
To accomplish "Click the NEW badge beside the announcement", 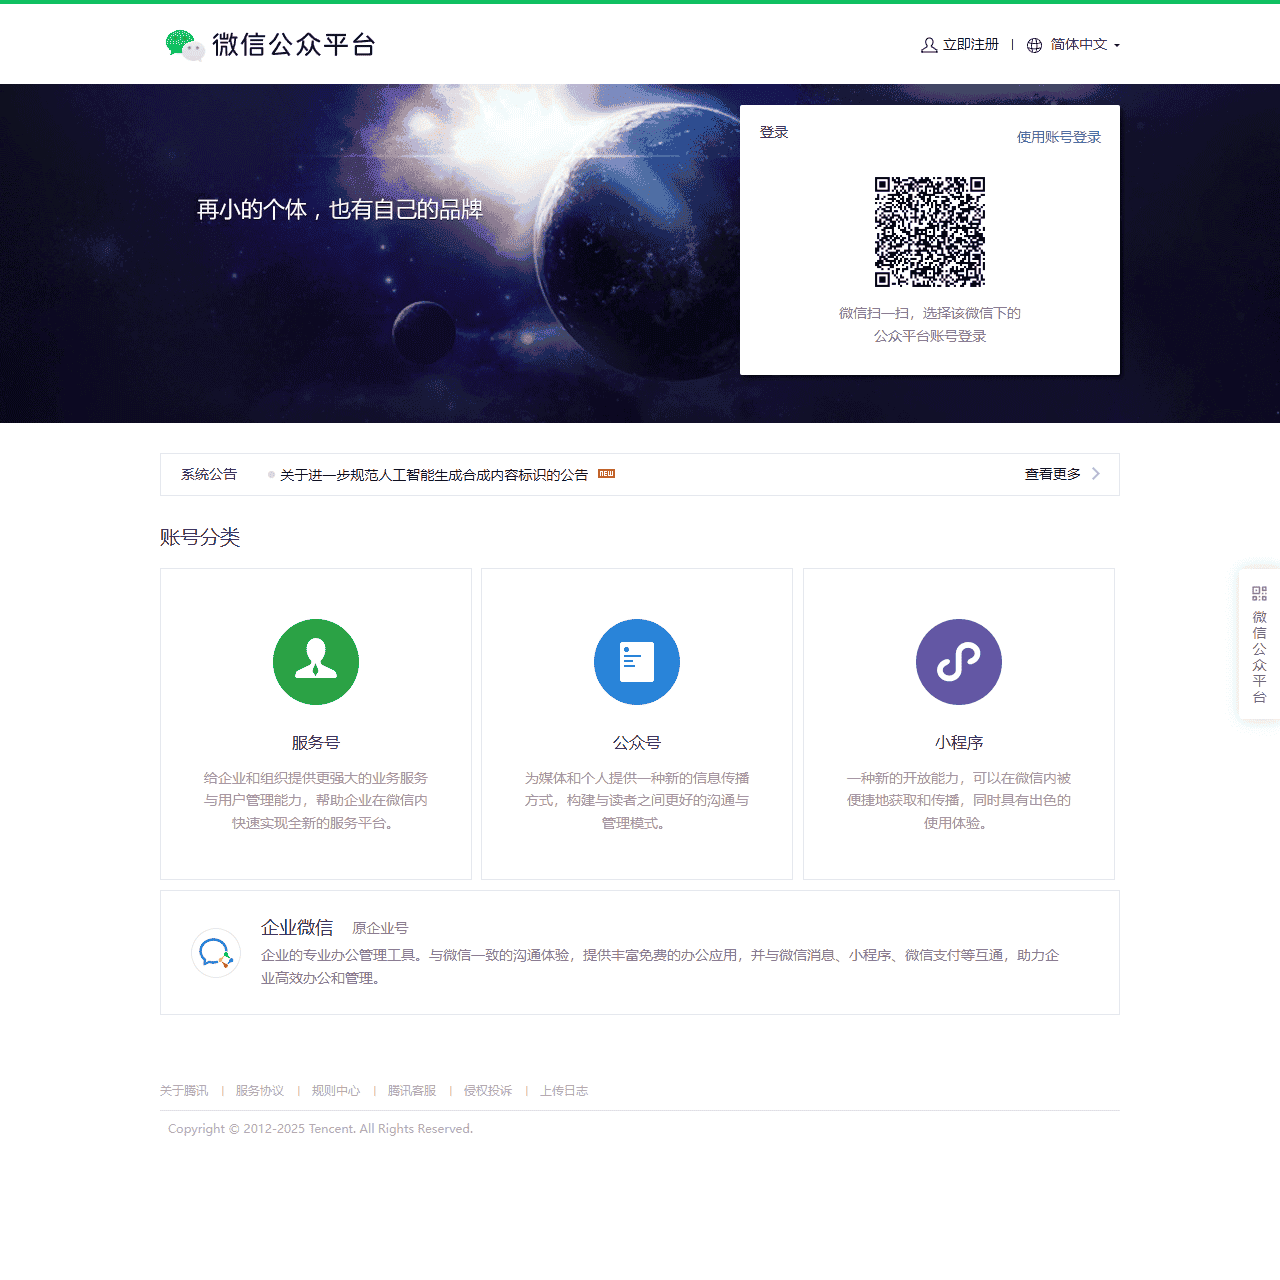I will coord(607,474).
